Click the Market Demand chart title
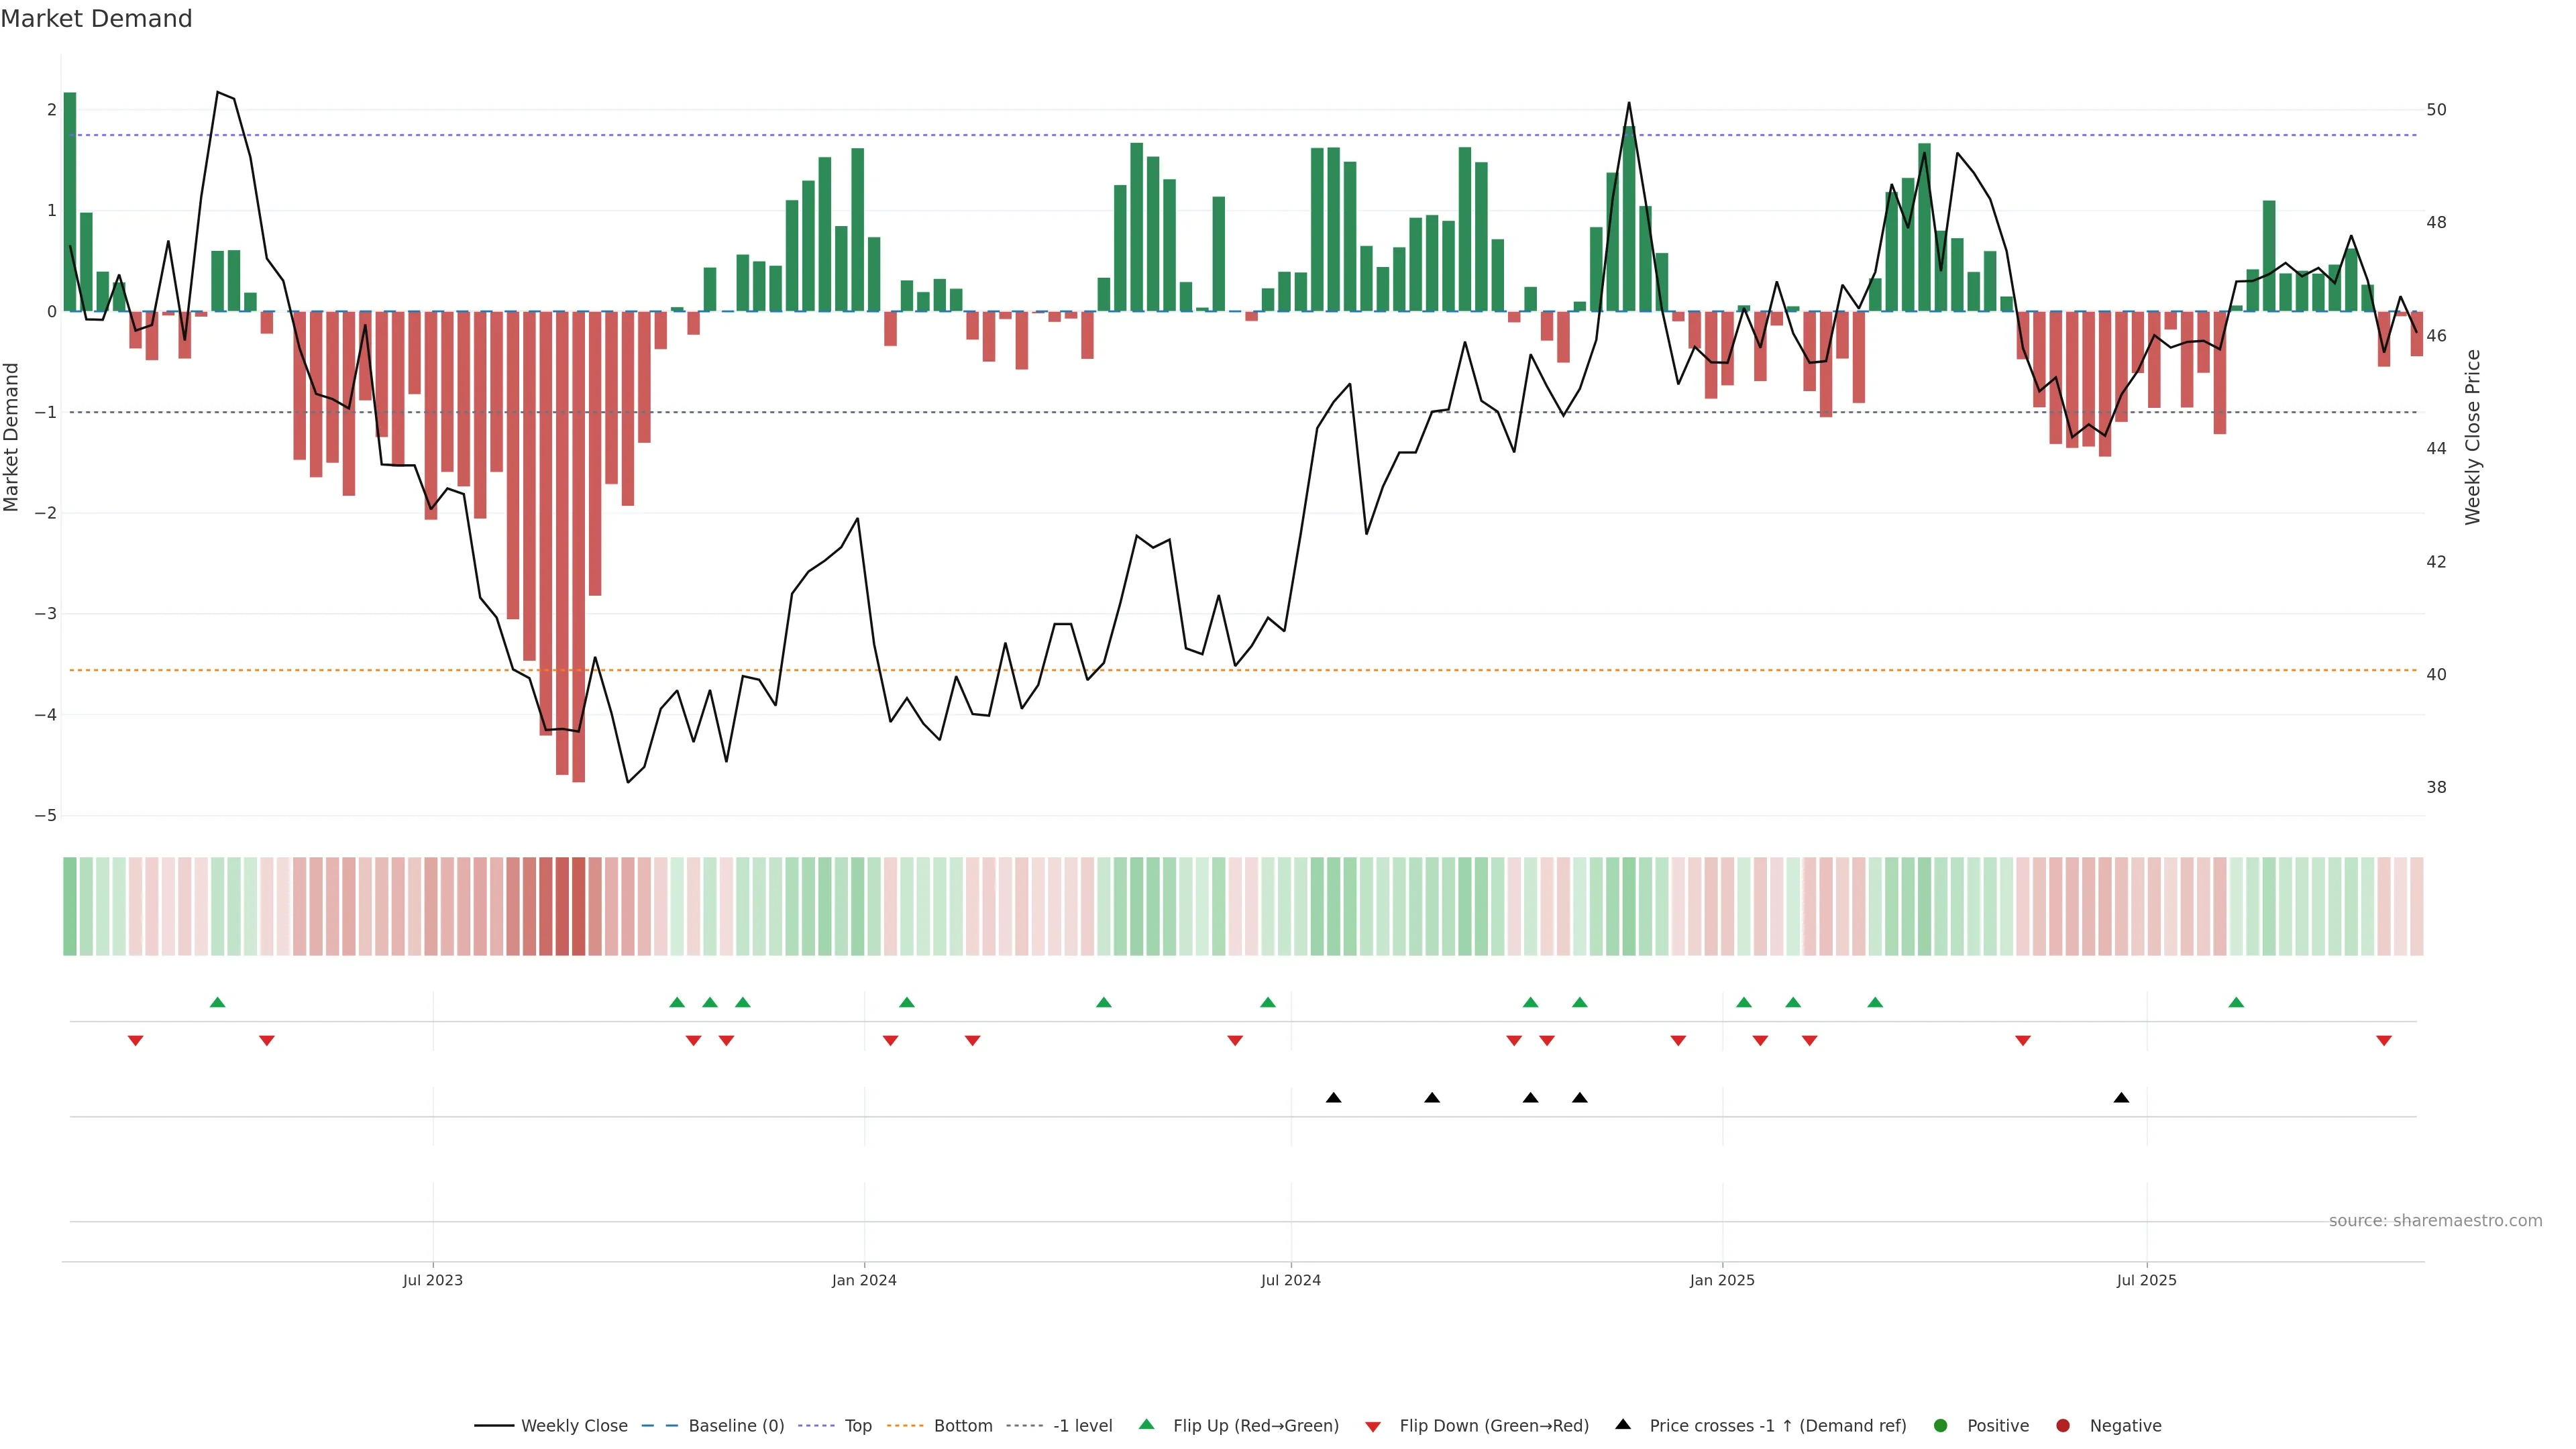The height and width of the screenshot is (1449, 2576). pos(96,19)
